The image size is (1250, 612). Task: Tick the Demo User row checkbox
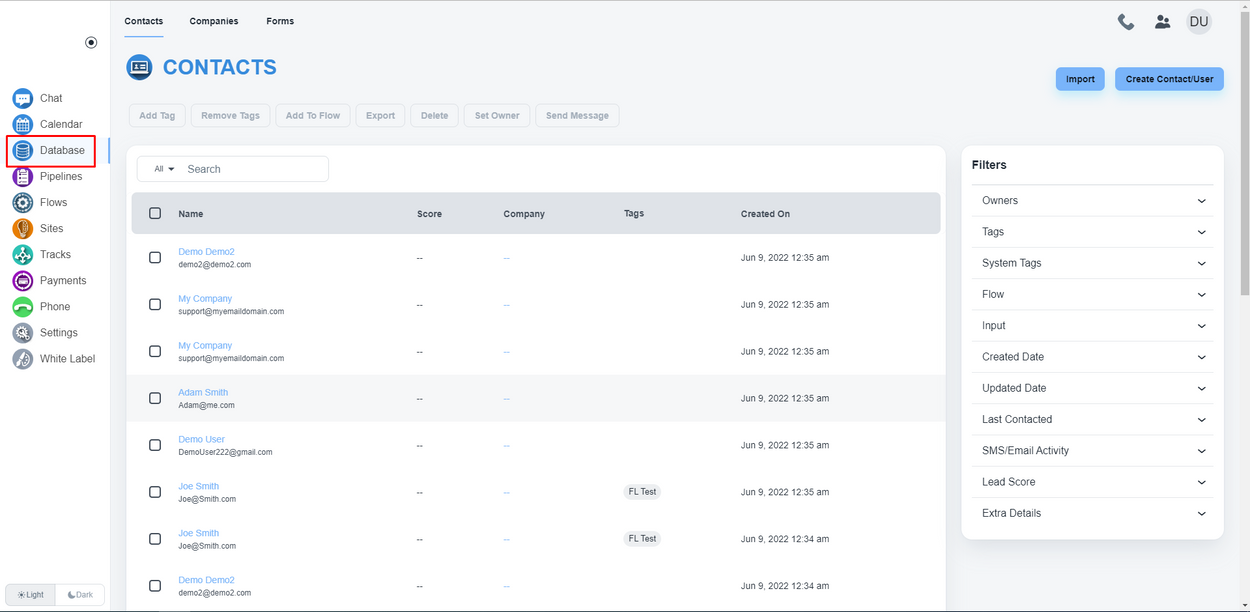(x=155, y=445)
